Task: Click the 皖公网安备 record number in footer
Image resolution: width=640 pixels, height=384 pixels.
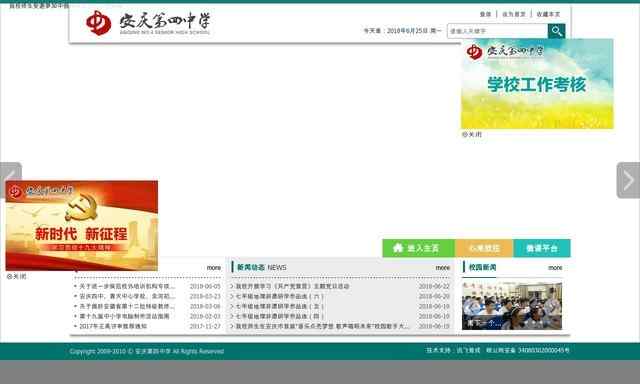Action: tap(527, 350)
